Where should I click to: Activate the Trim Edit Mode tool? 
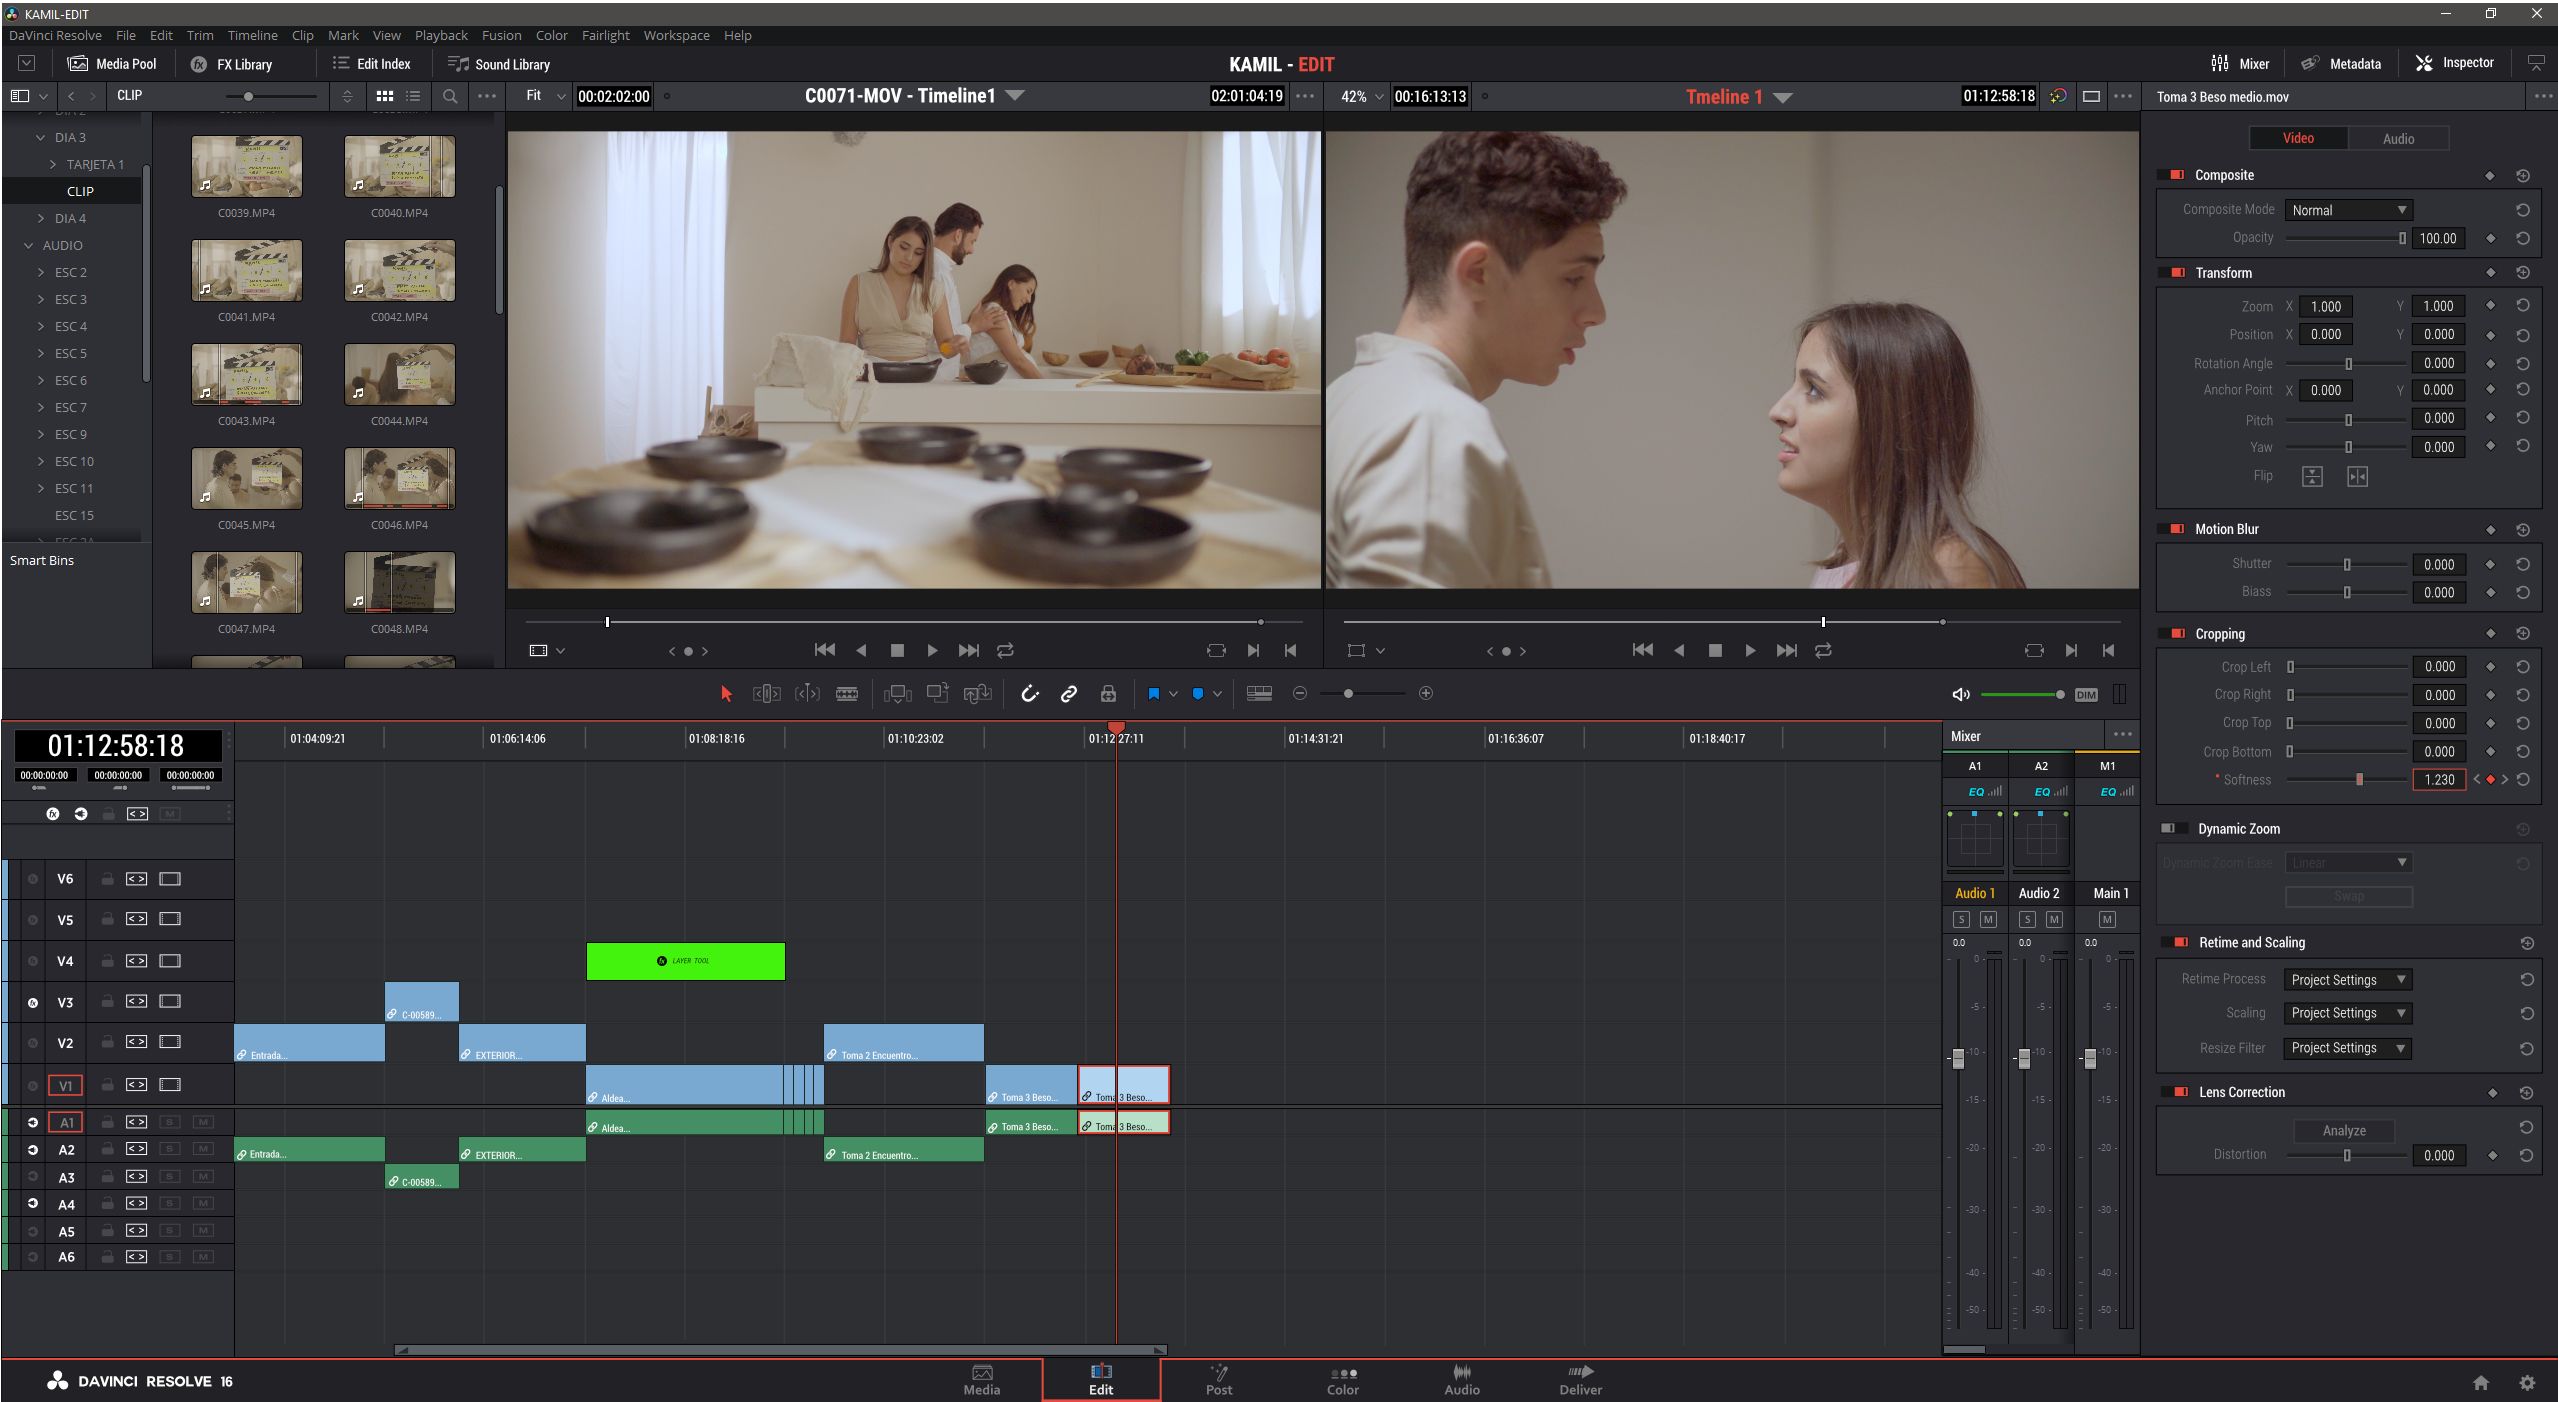[x=766, y=693]
